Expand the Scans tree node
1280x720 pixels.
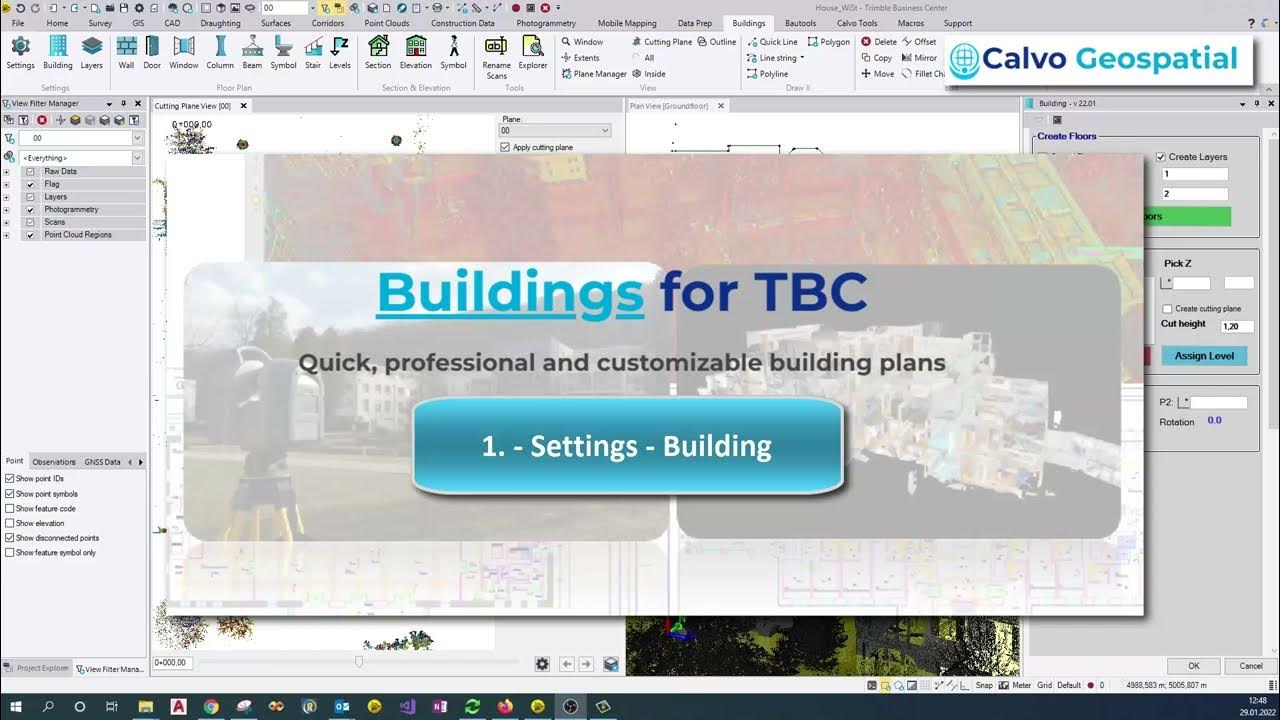pyautogui.click(x=7, y=222)
